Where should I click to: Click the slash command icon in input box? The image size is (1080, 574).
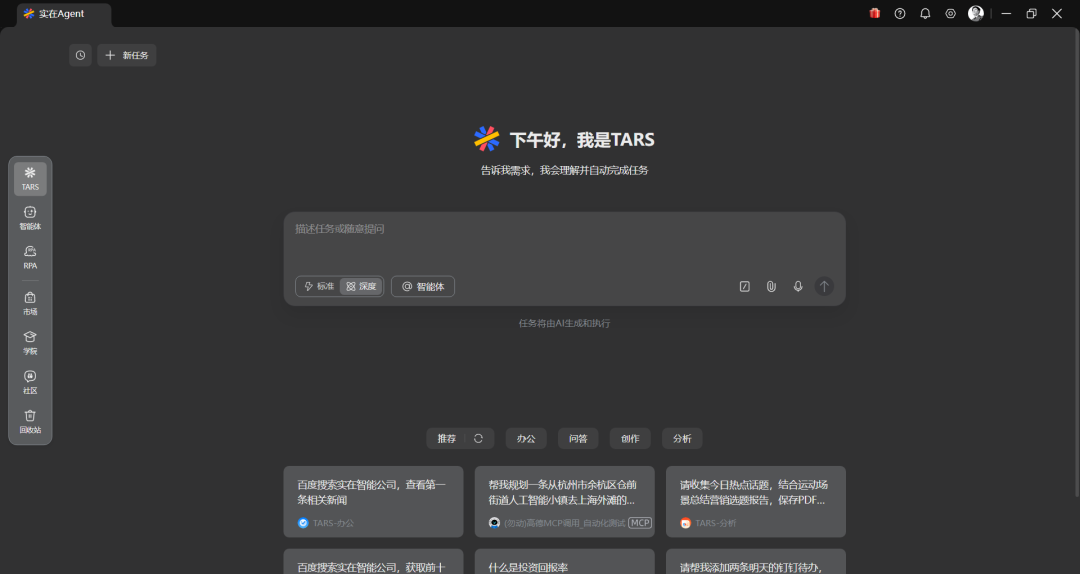(x=745, y=286)
